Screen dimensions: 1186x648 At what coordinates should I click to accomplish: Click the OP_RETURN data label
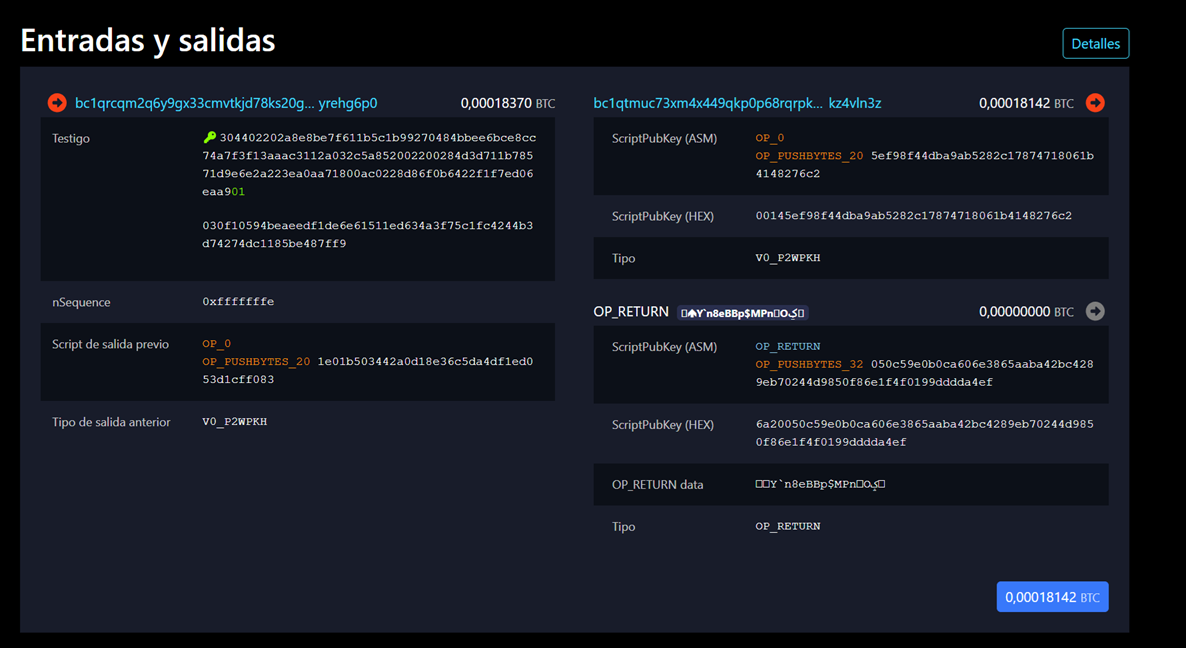pos(657,485)
